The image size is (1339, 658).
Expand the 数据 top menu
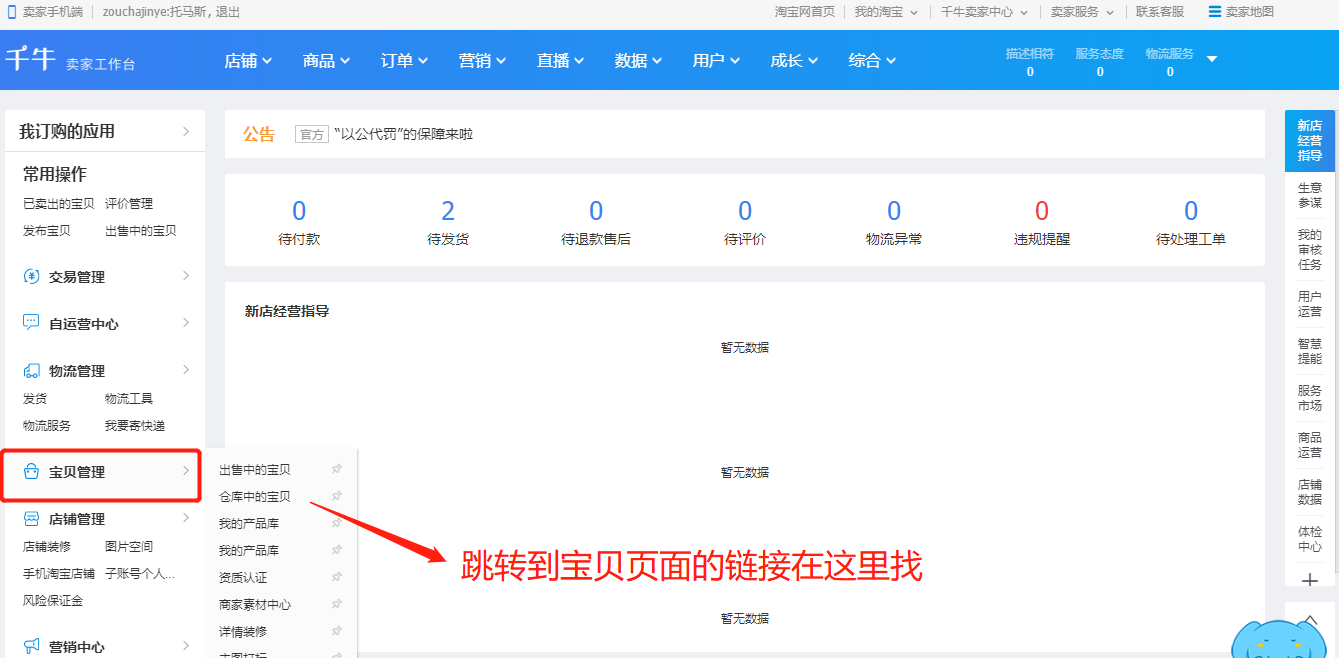coord(638,61)
